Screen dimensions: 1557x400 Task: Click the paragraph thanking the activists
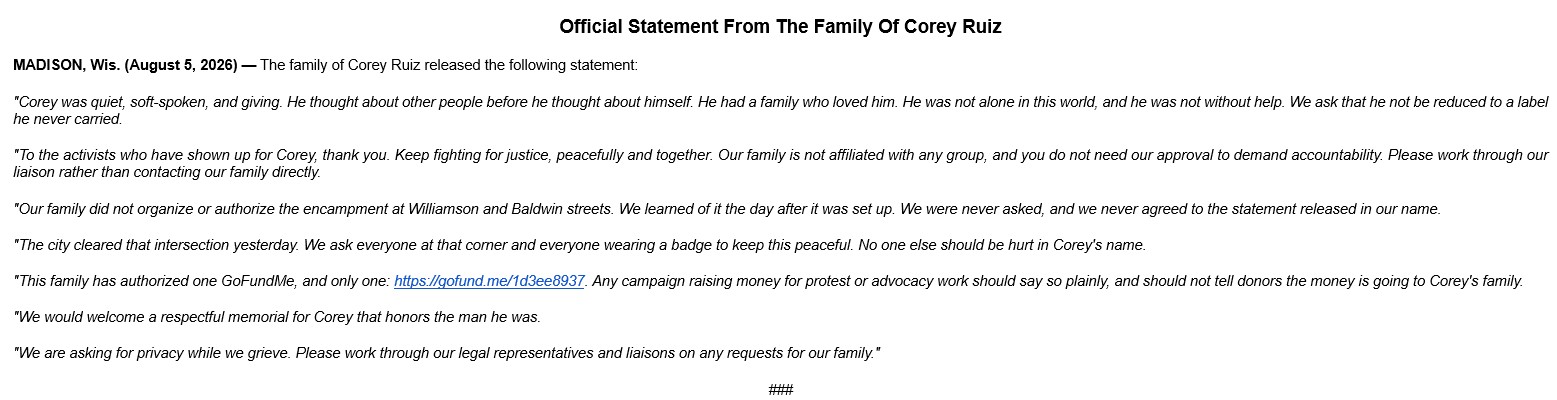coord(780,163)
